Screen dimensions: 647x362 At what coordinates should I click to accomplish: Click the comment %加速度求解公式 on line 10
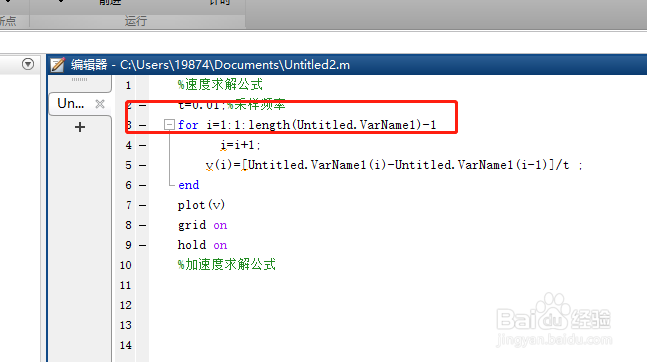[227, 265]
